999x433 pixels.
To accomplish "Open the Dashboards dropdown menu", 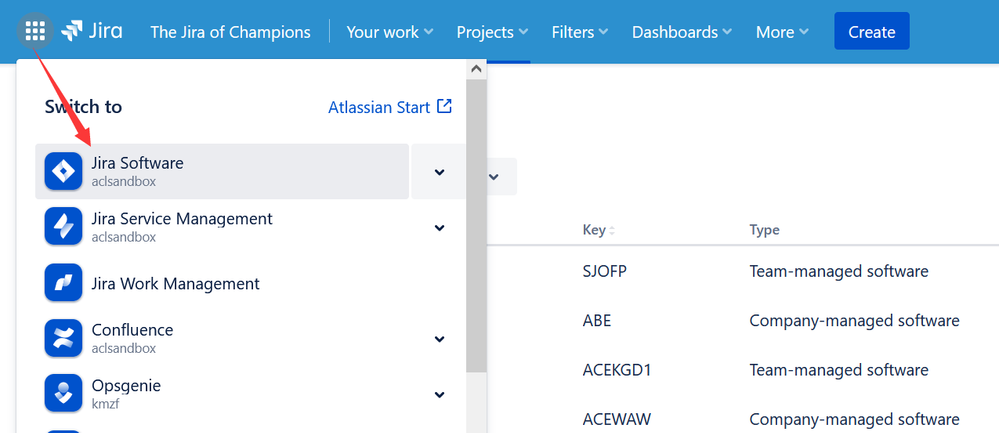I will [682, 32].
